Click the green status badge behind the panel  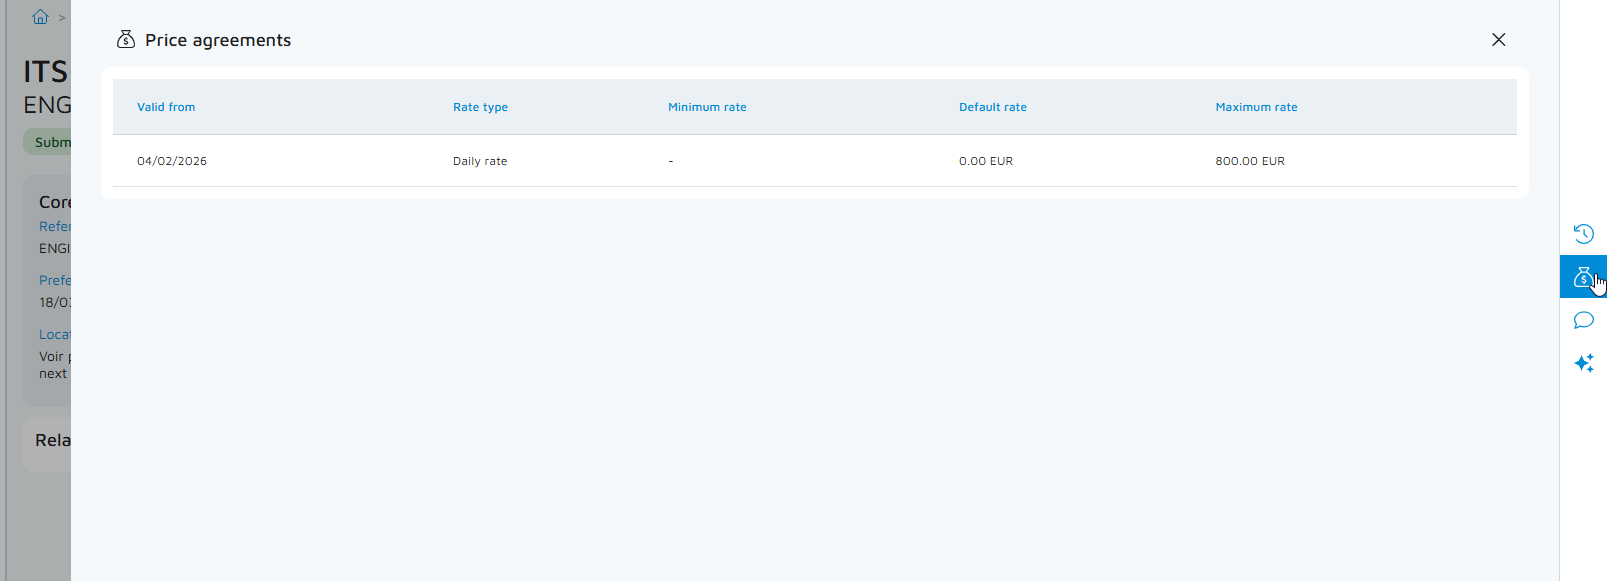point(48,142)
